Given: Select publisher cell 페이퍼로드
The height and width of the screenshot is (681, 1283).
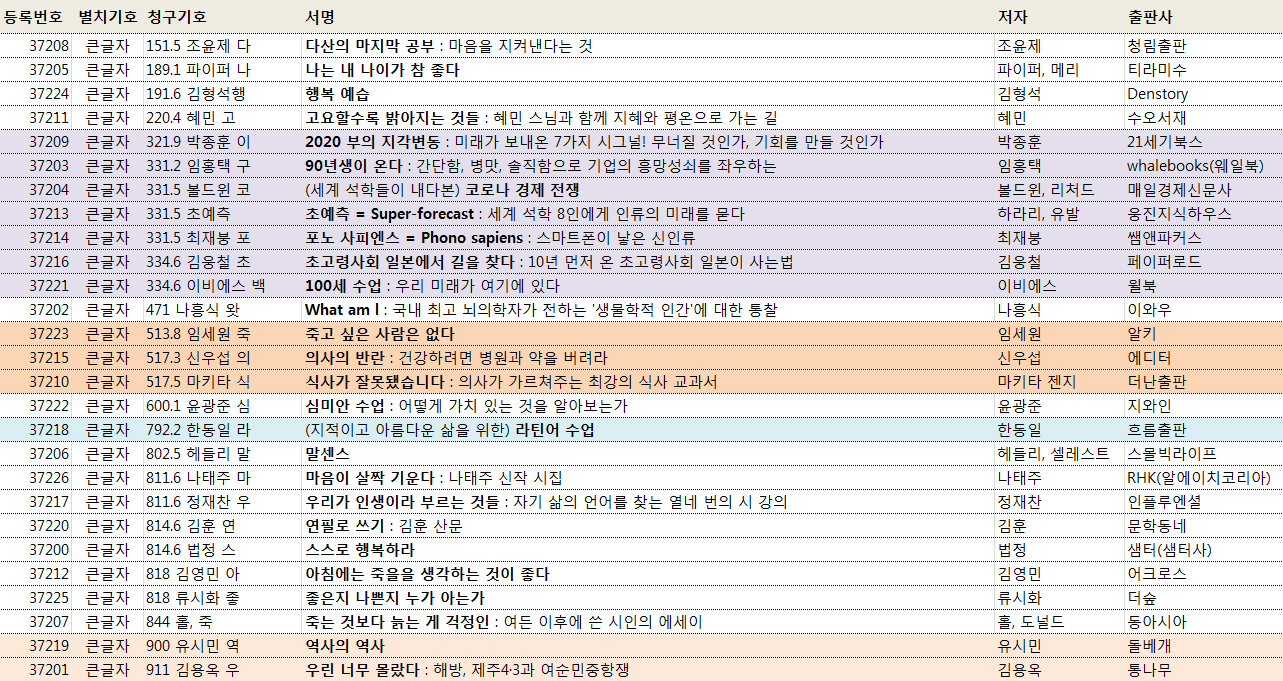Looking at the screenshot, I should 1164,262.
